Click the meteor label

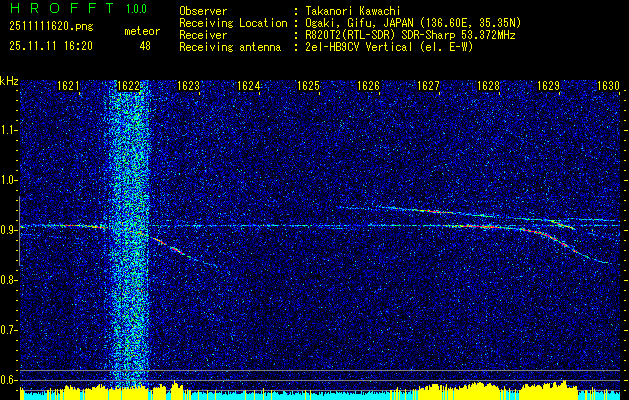tap(142, 31)
